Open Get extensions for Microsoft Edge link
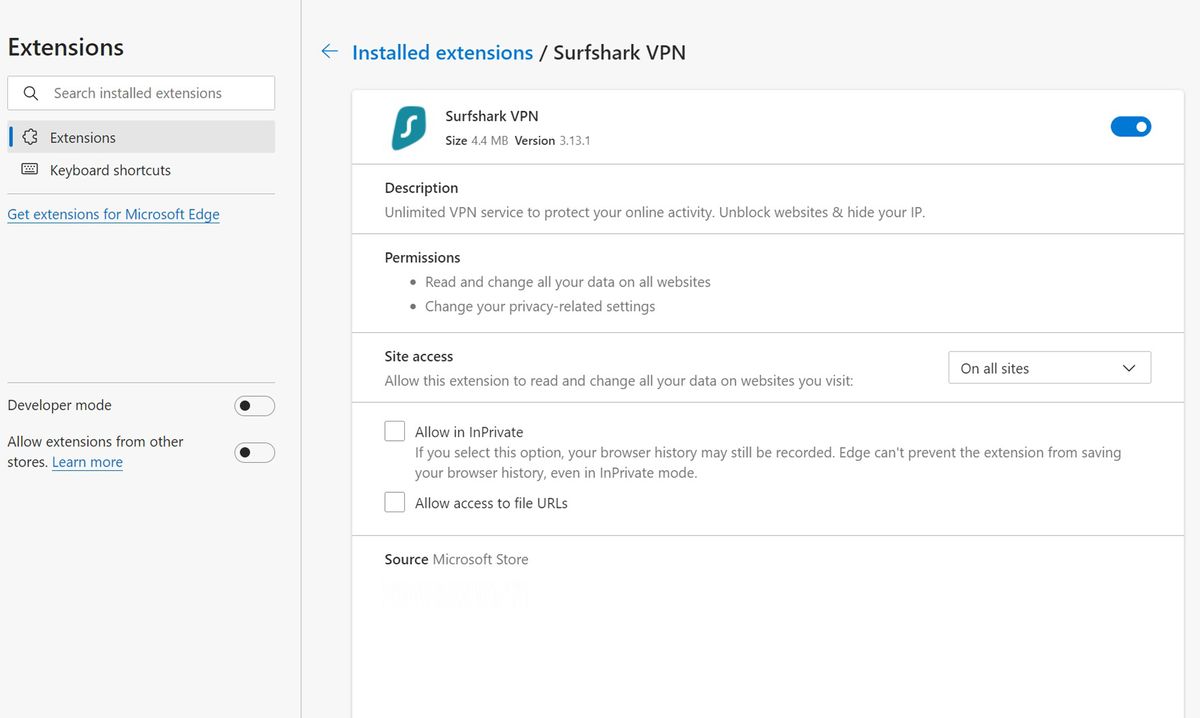This screenshot has height=718, width=1200. (113, 214)
